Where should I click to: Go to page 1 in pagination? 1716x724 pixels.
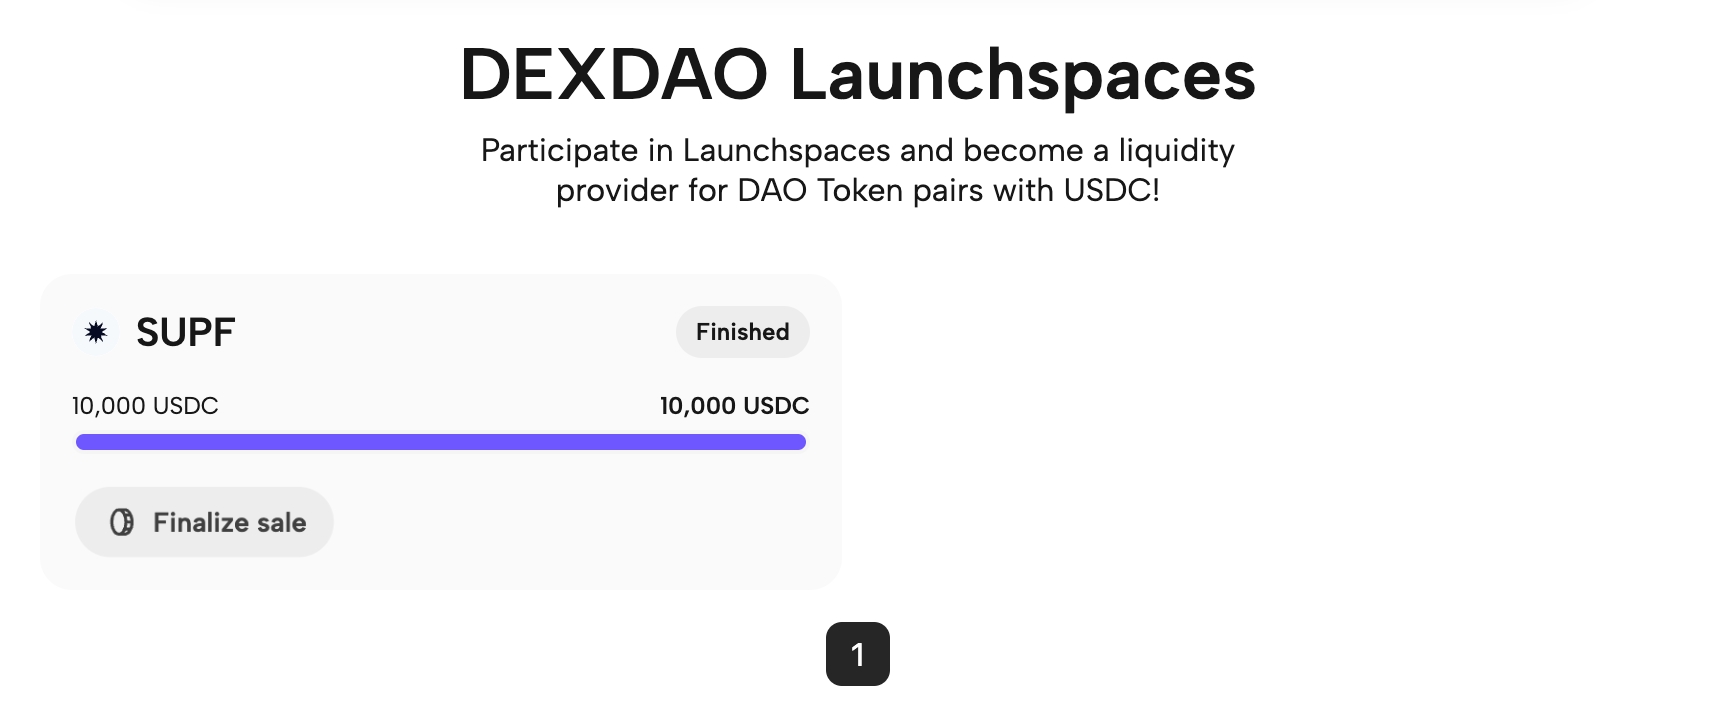[x=857, y=654]
